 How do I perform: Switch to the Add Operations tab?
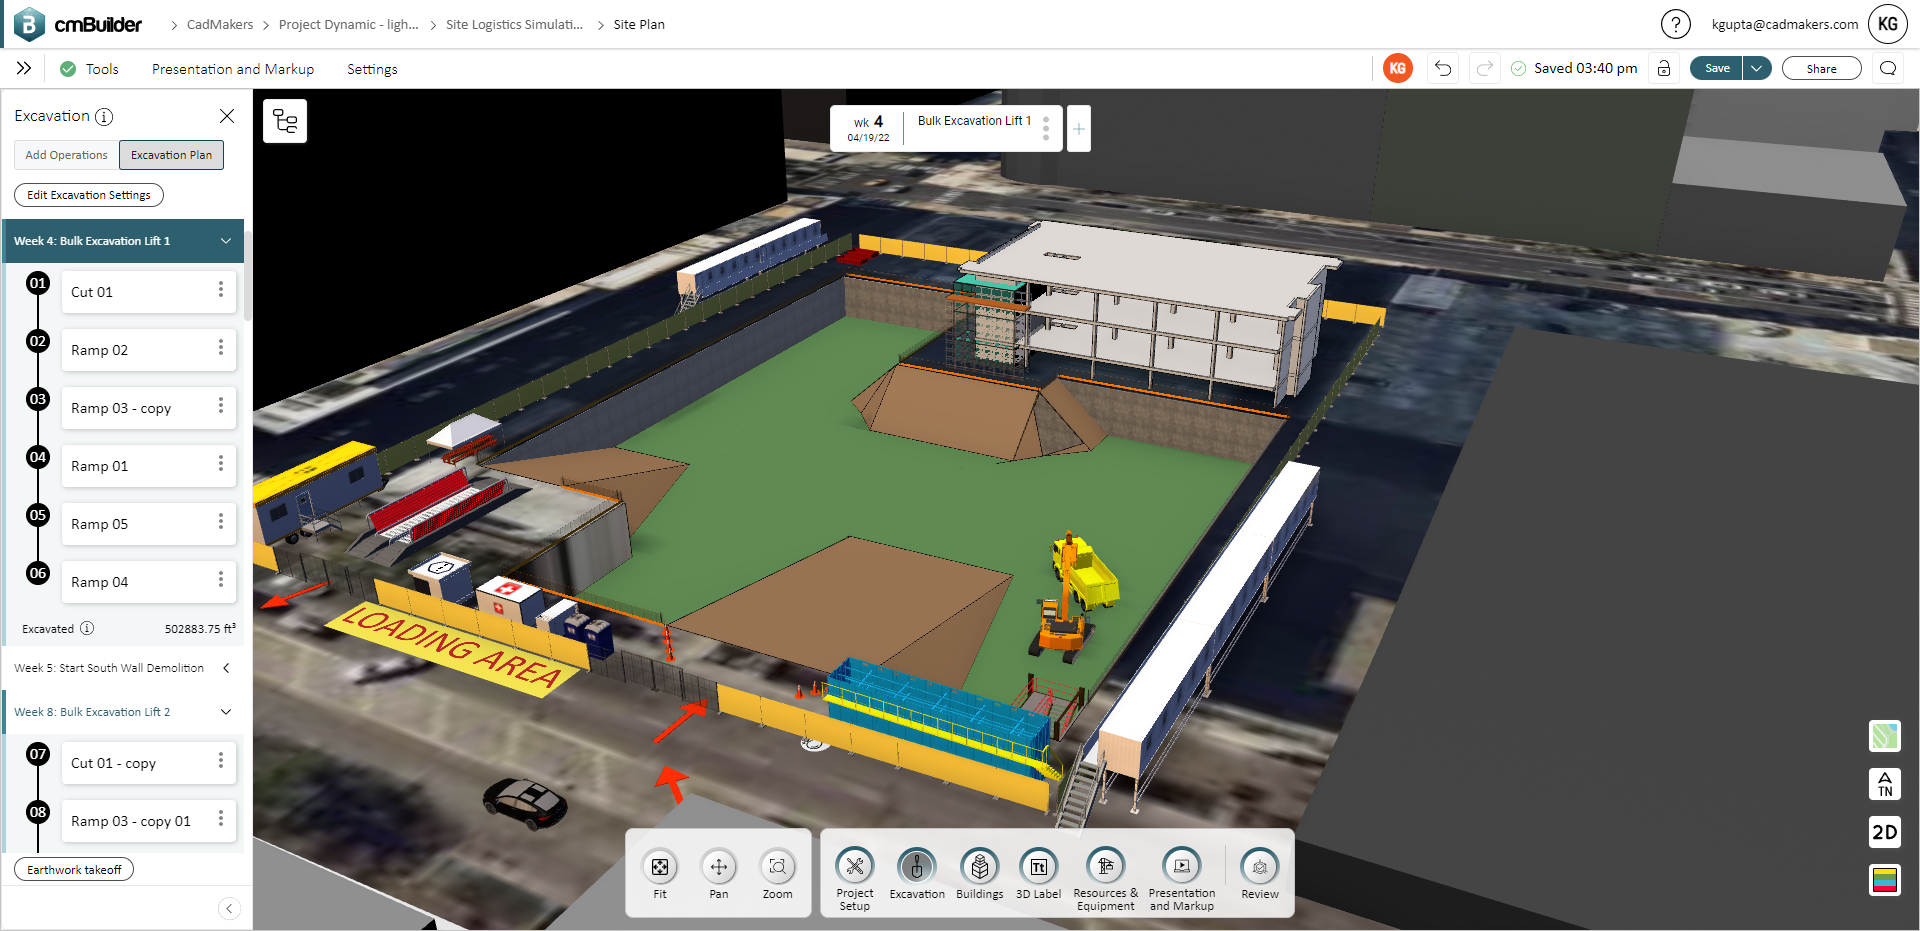coord(65,155)
